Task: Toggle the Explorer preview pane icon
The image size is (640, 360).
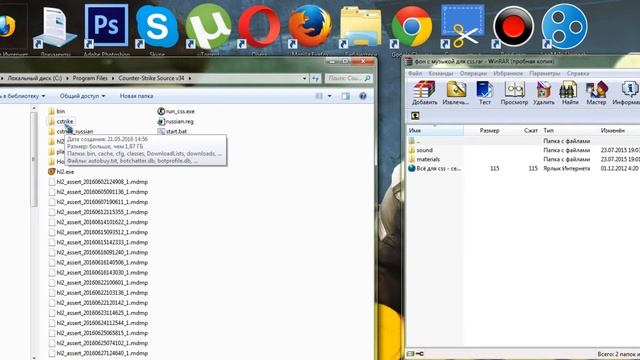Action: pos(345,96)
